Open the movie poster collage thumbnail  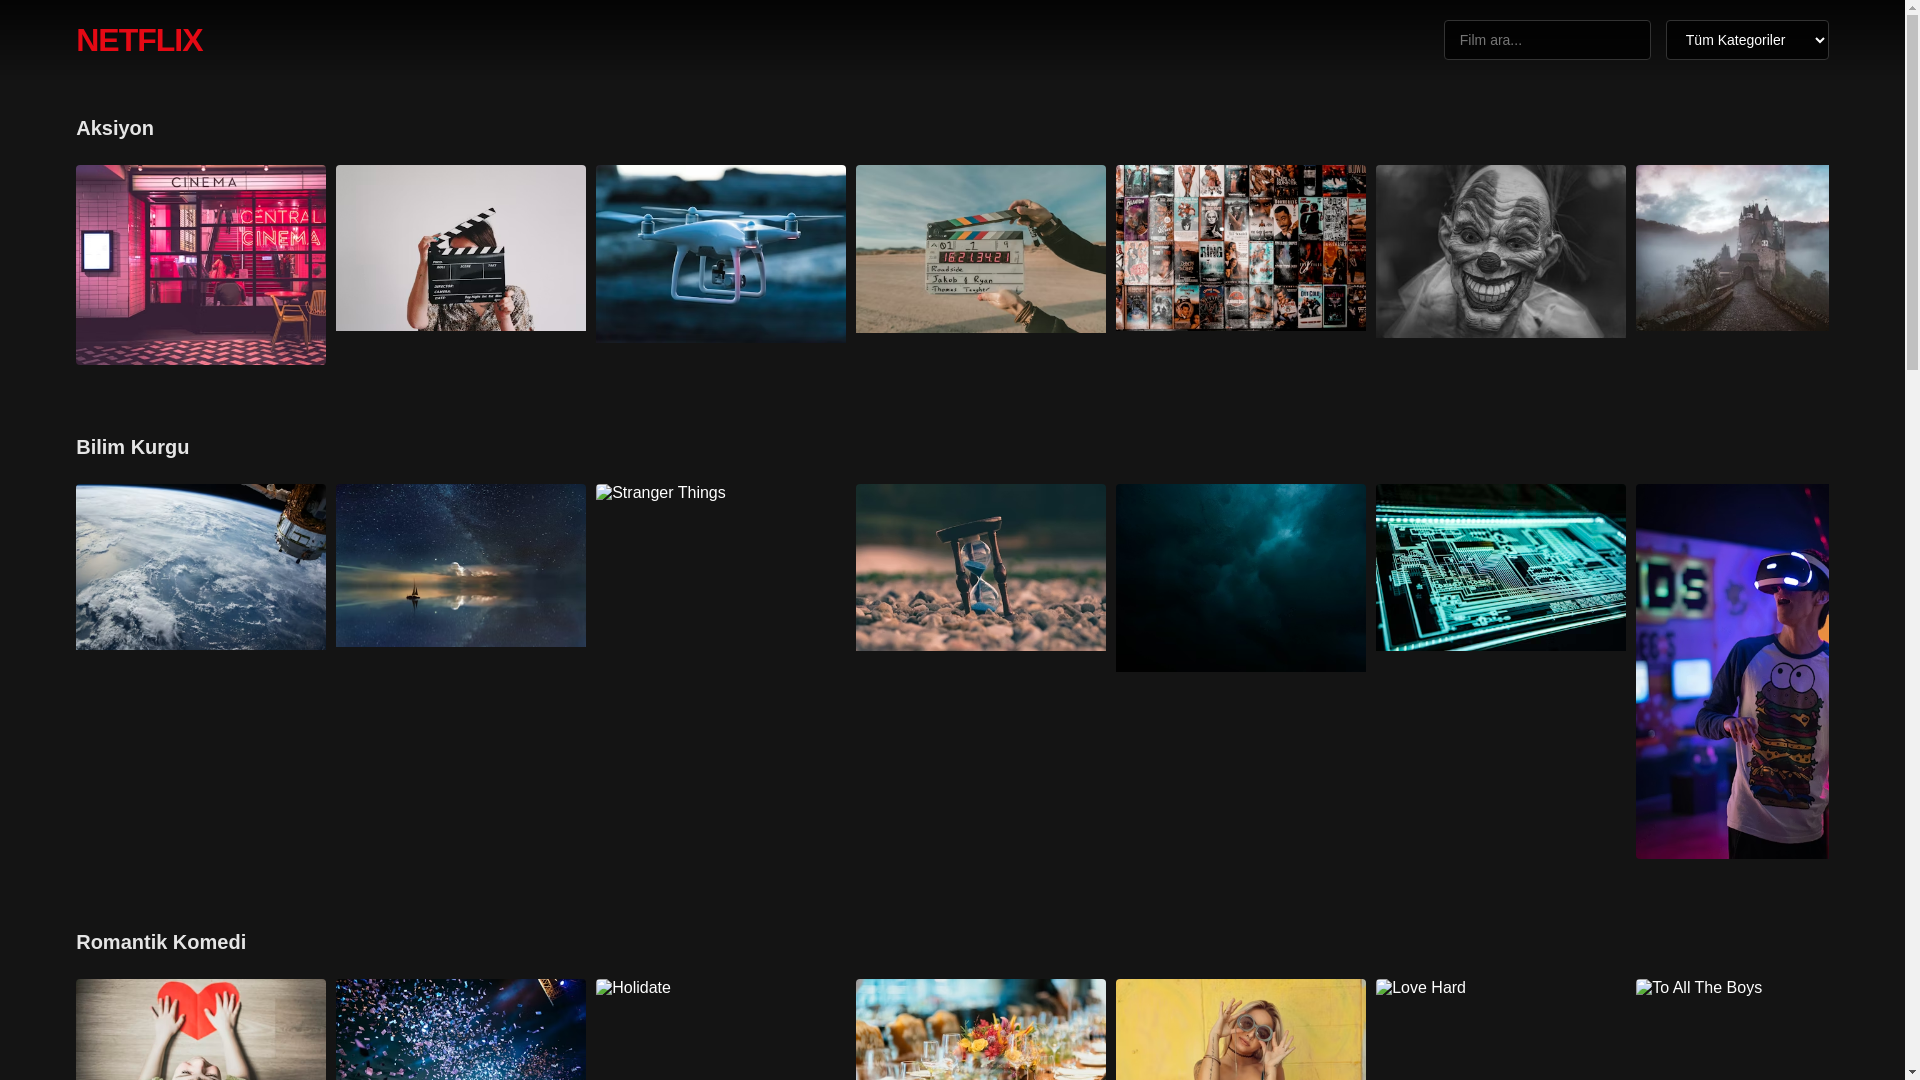pyautogui.click(x=1241, y=248)
